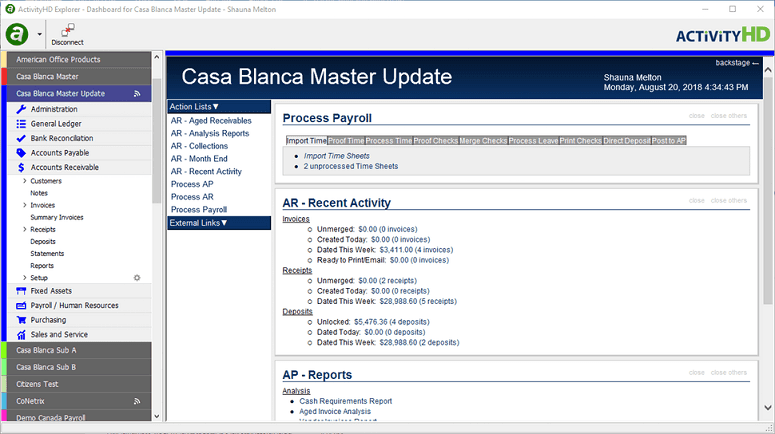Select American Office Products company
775x434 pixels.
[79, 59]
